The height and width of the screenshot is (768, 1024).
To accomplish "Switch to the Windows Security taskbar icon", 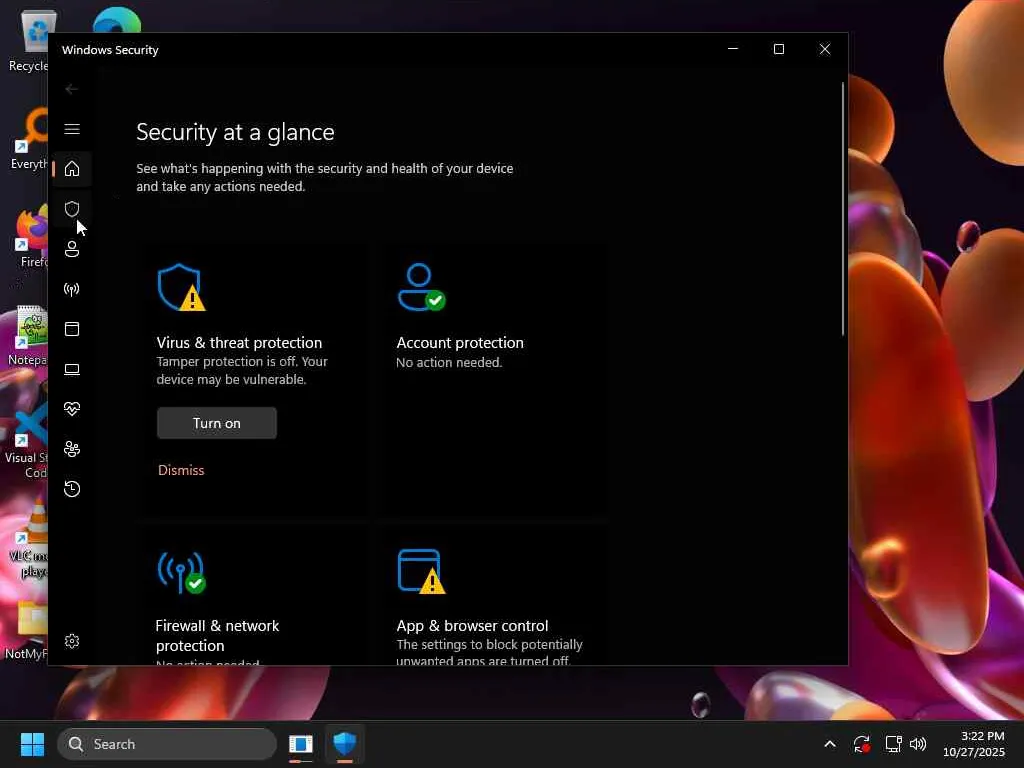I will tap(344, 744).
